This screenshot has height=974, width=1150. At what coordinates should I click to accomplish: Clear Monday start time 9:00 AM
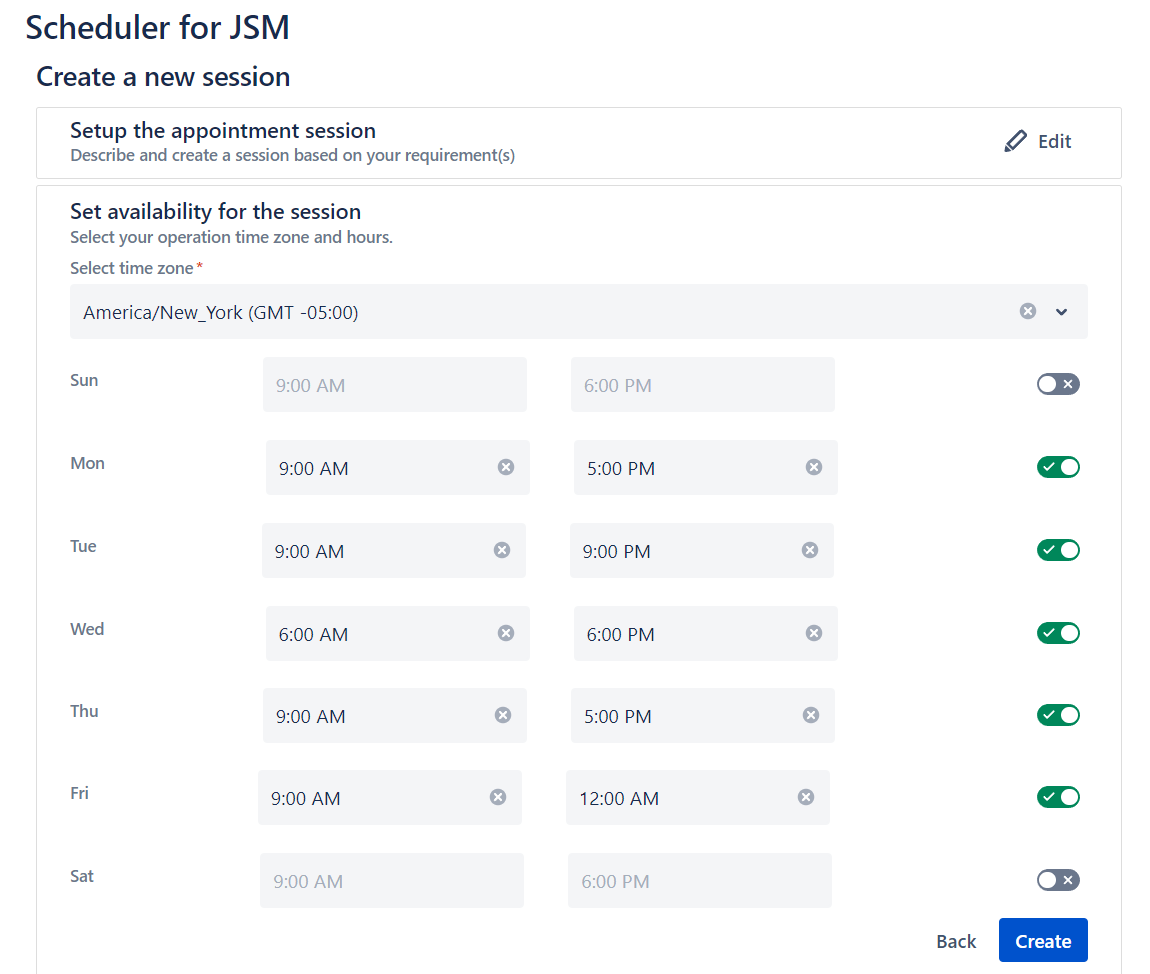505,467
